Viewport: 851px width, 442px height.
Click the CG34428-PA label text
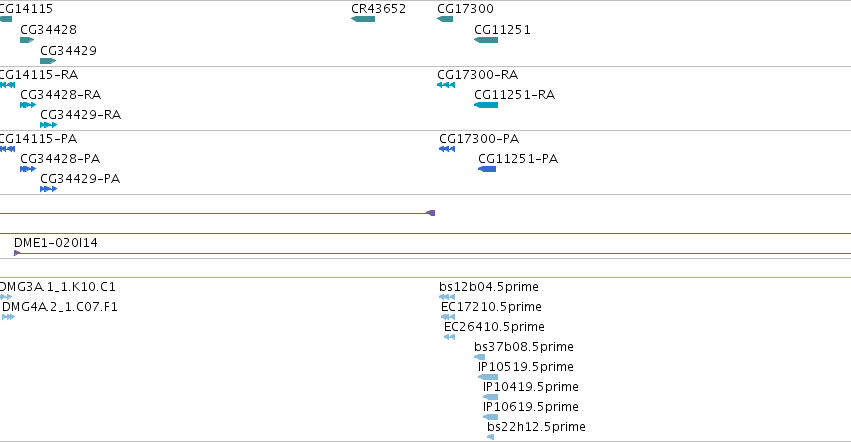[60, 159]
